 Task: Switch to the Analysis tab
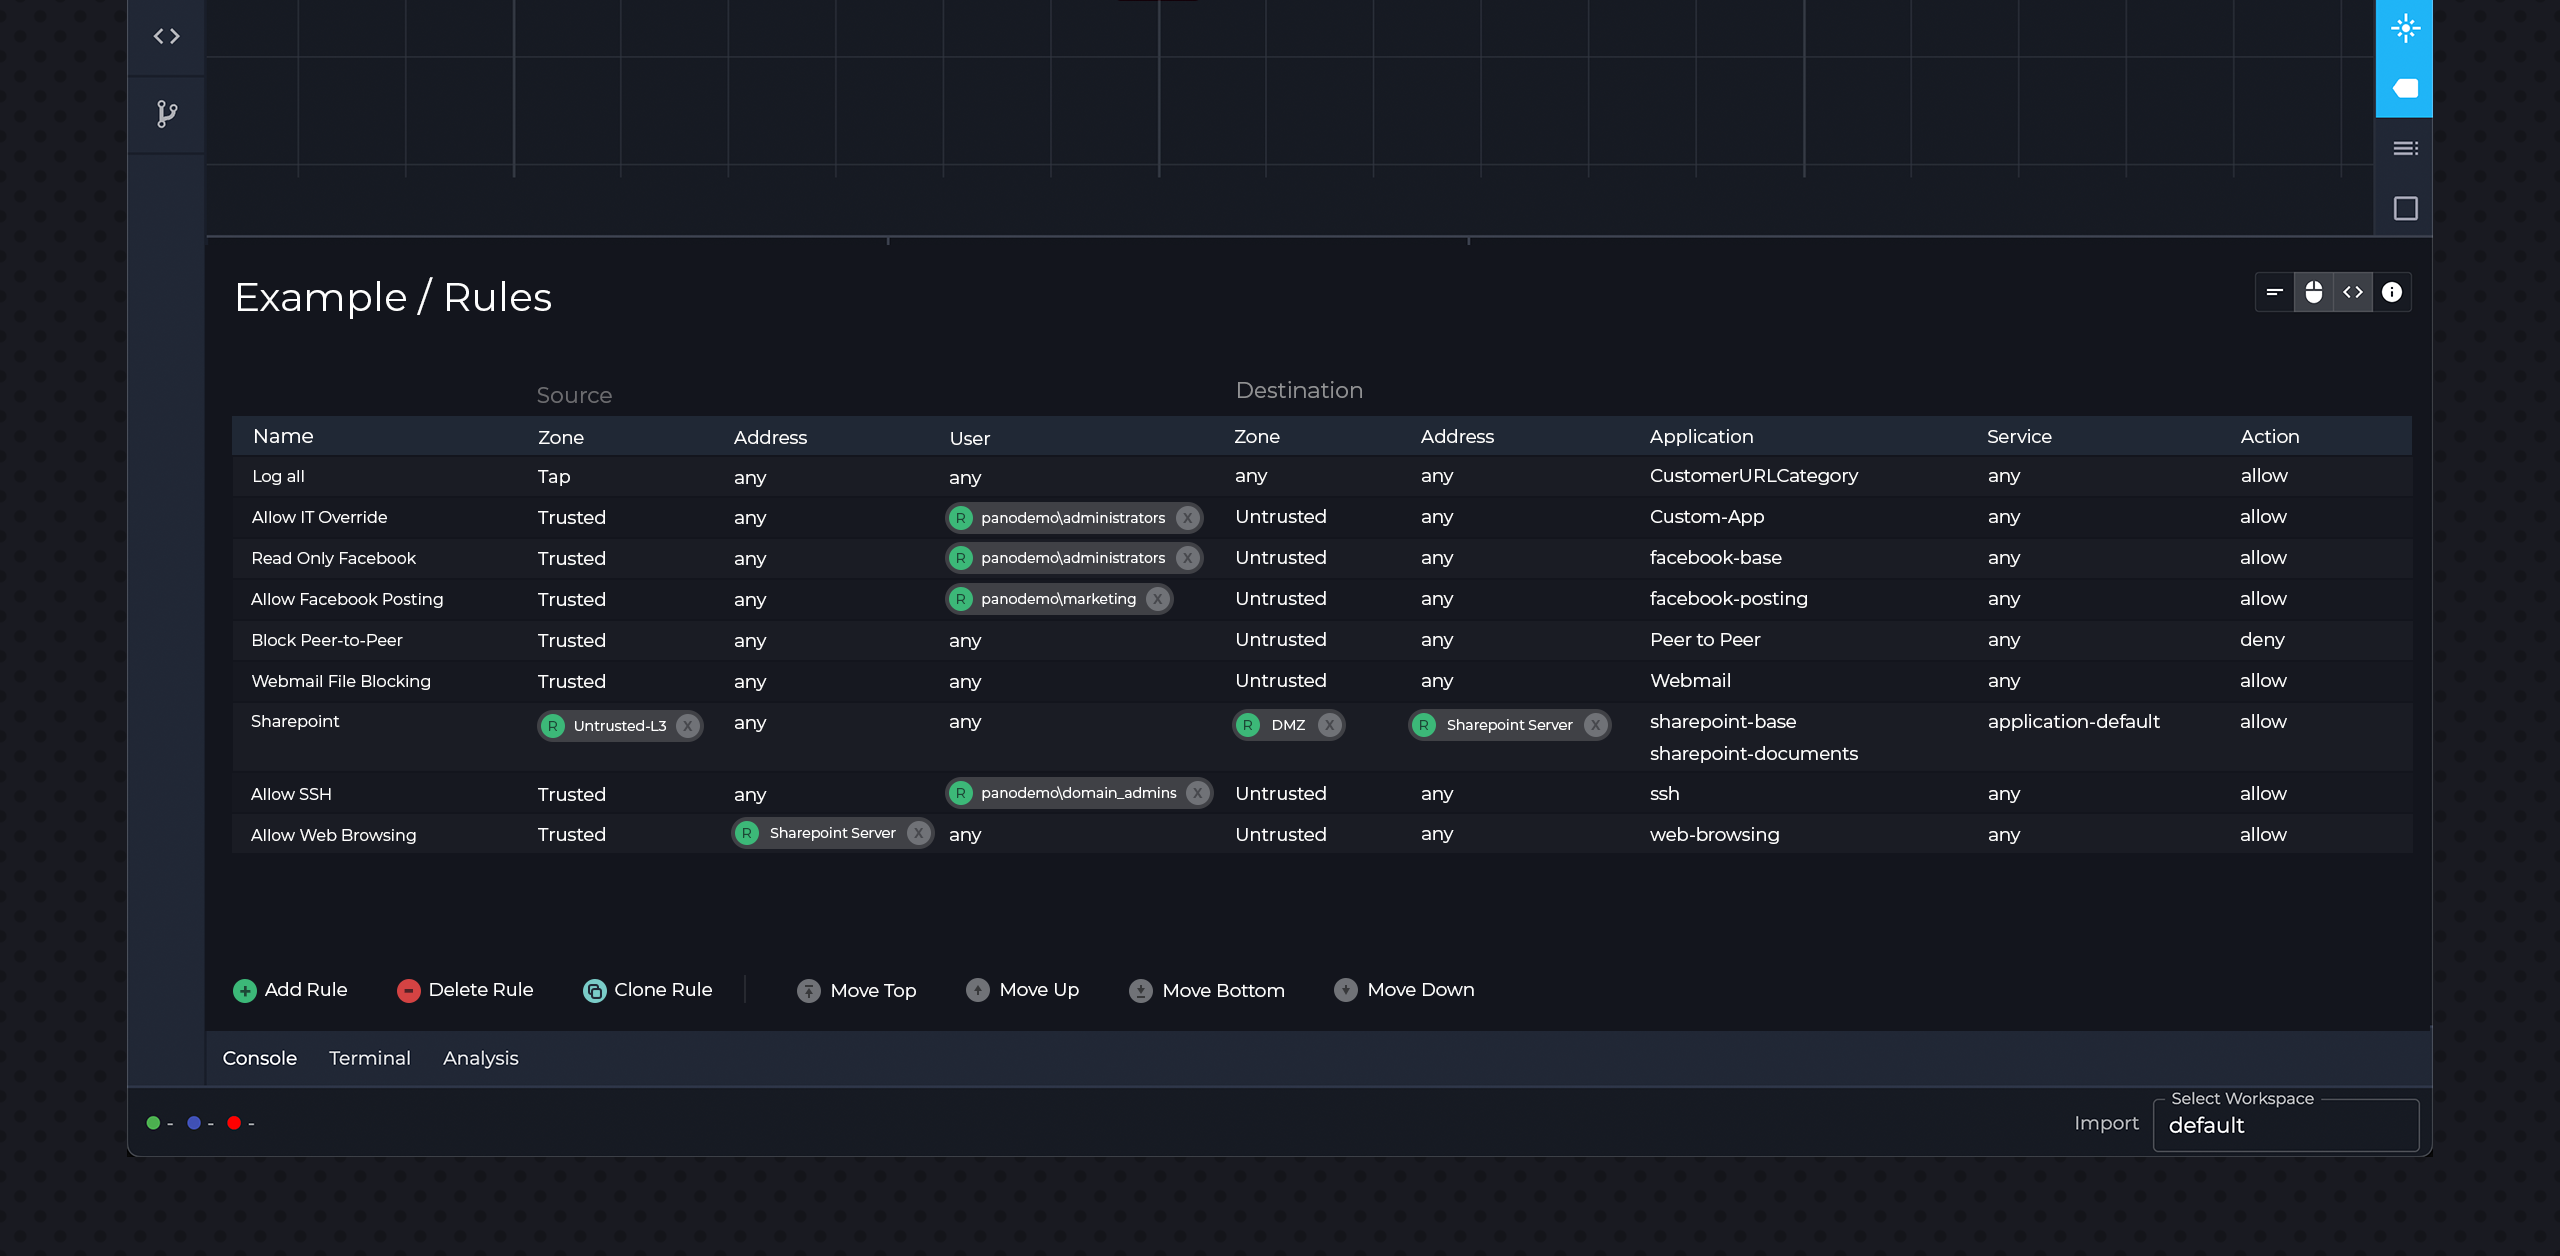(x=480, y=1058)
